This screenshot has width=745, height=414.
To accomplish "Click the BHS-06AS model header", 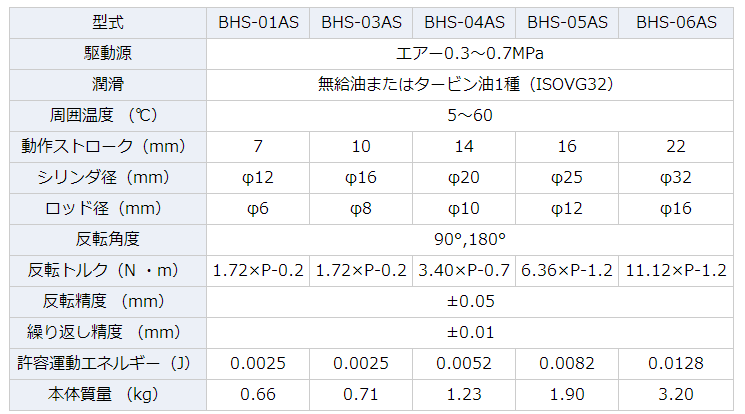I will click(676, 23).
